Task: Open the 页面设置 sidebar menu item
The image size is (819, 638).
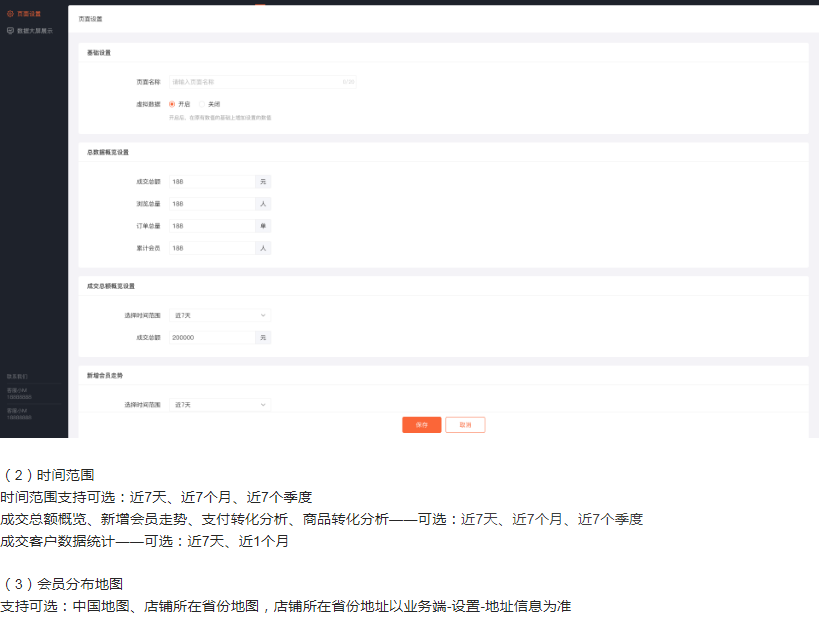Action: coord(29,14)
